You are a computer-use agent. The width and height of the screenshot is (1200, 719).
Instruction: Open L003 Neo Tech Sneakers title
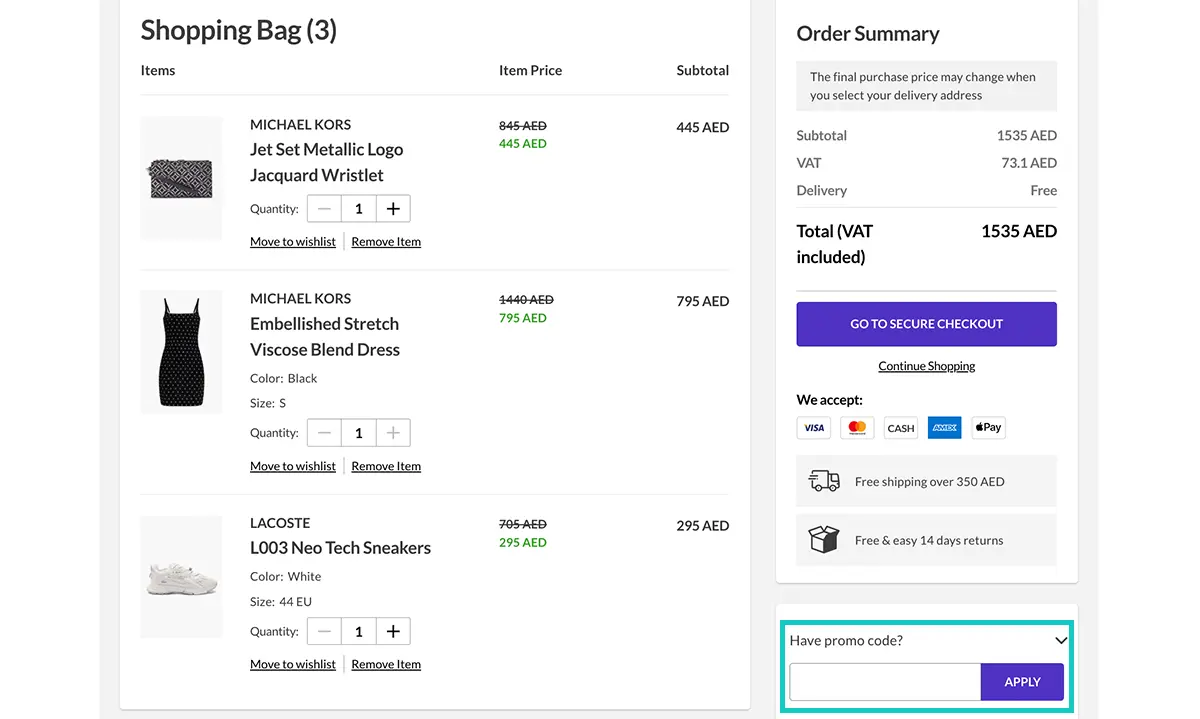pos(340,548)
